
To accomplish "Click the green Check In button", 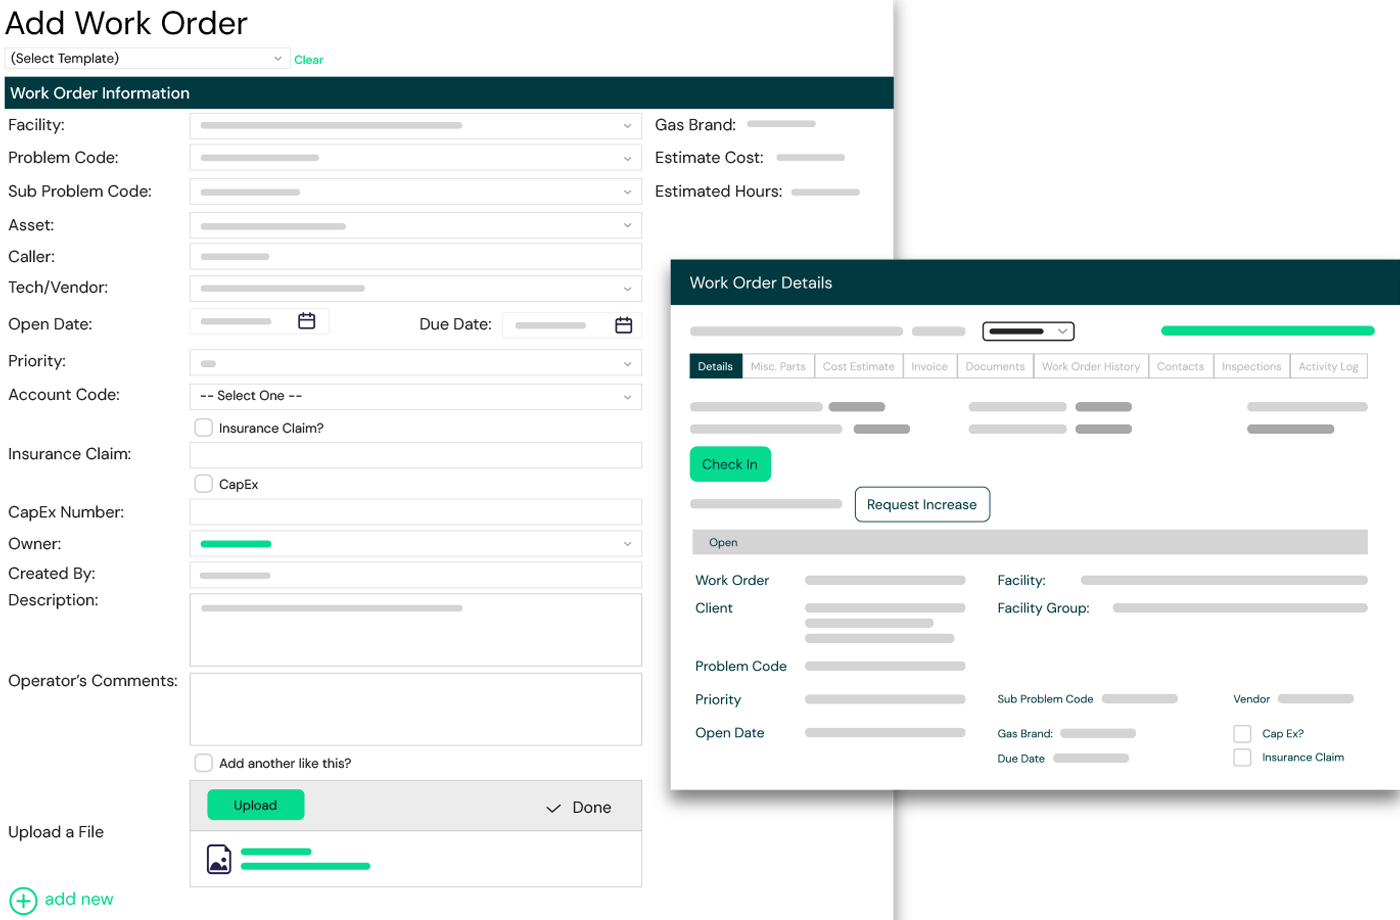I will pyautogui.click(x=730, y=465).
